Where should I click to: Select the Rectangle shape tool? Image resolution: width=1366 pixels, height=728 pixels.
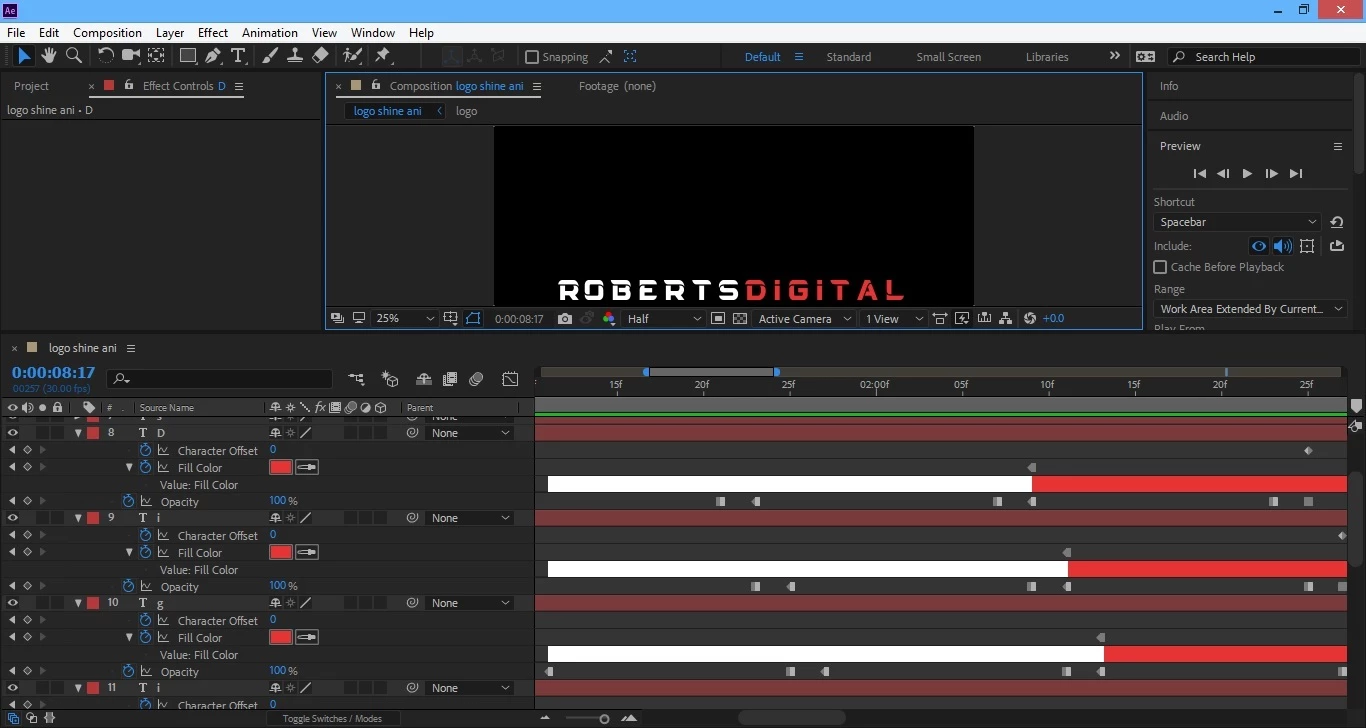point(188,56)
